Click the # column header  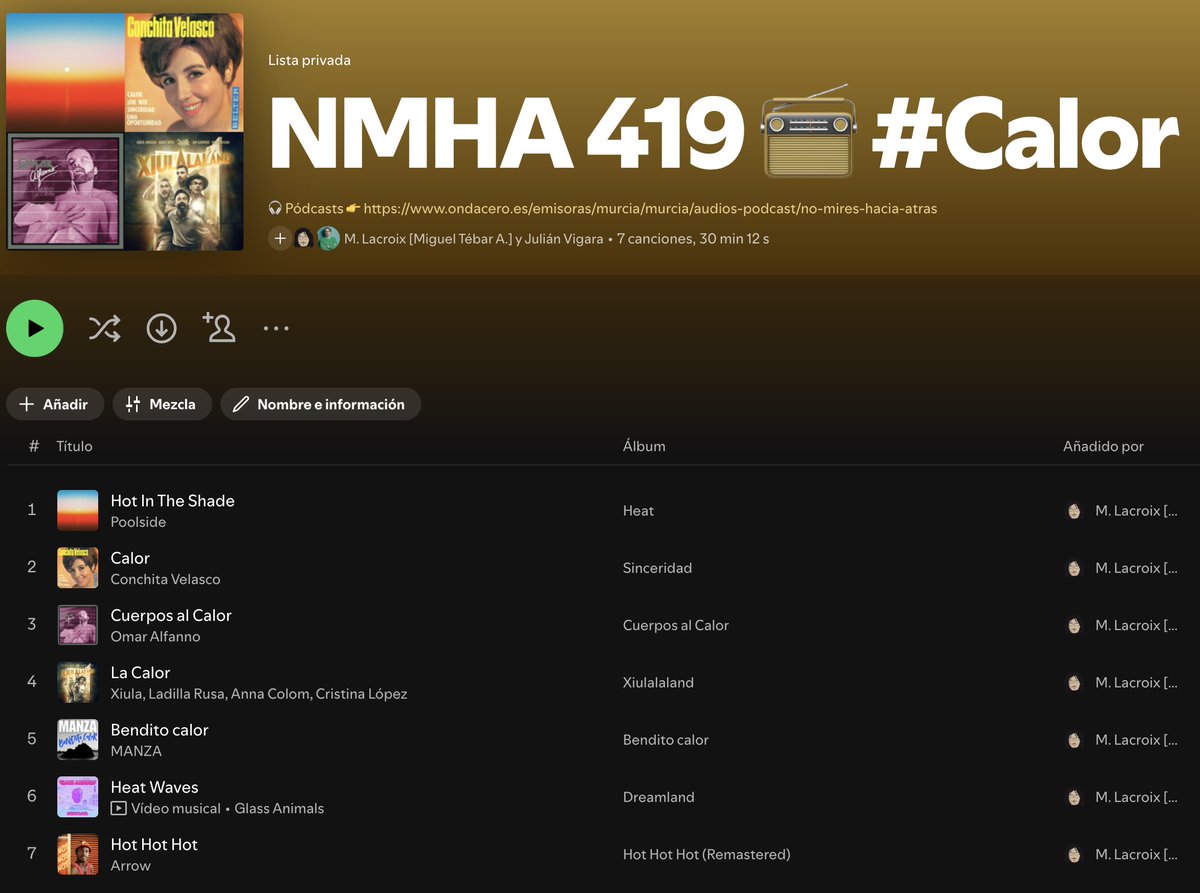(x=33, y=446)
